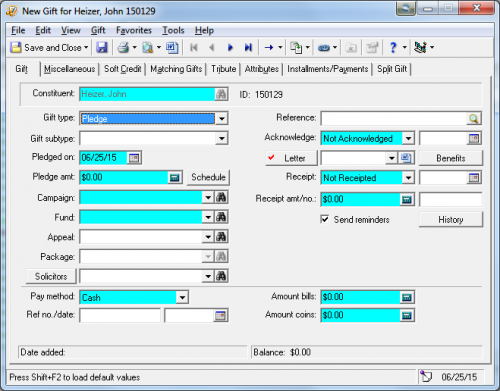500x391 pixels.
Task: Click the blue link chain toolbar icon
Action: coord(324,48)
